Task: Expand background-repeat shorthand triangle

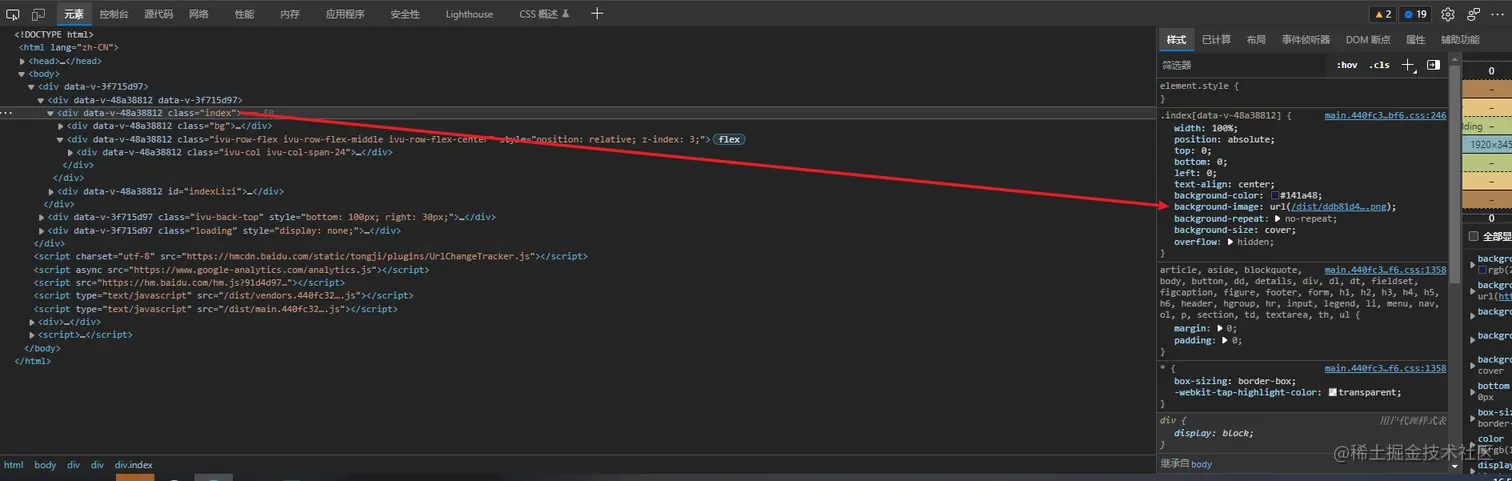Action: point(1278,218)
